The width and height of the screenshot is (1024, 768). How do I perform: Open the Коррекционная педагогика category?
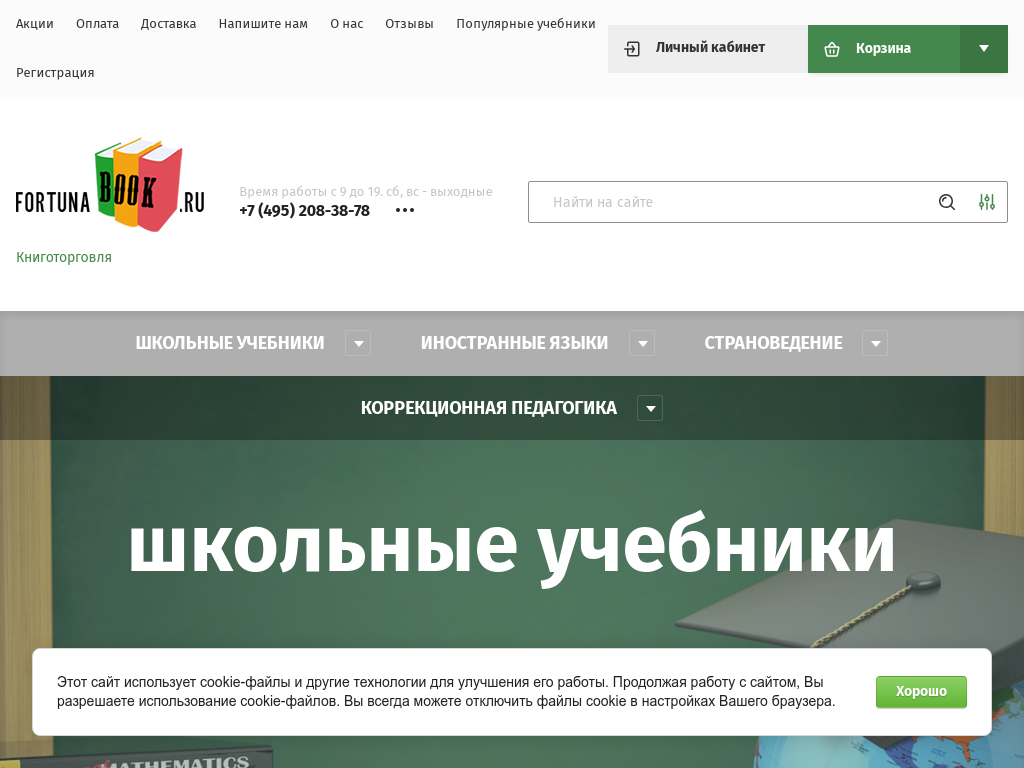(x=488, y=408)
